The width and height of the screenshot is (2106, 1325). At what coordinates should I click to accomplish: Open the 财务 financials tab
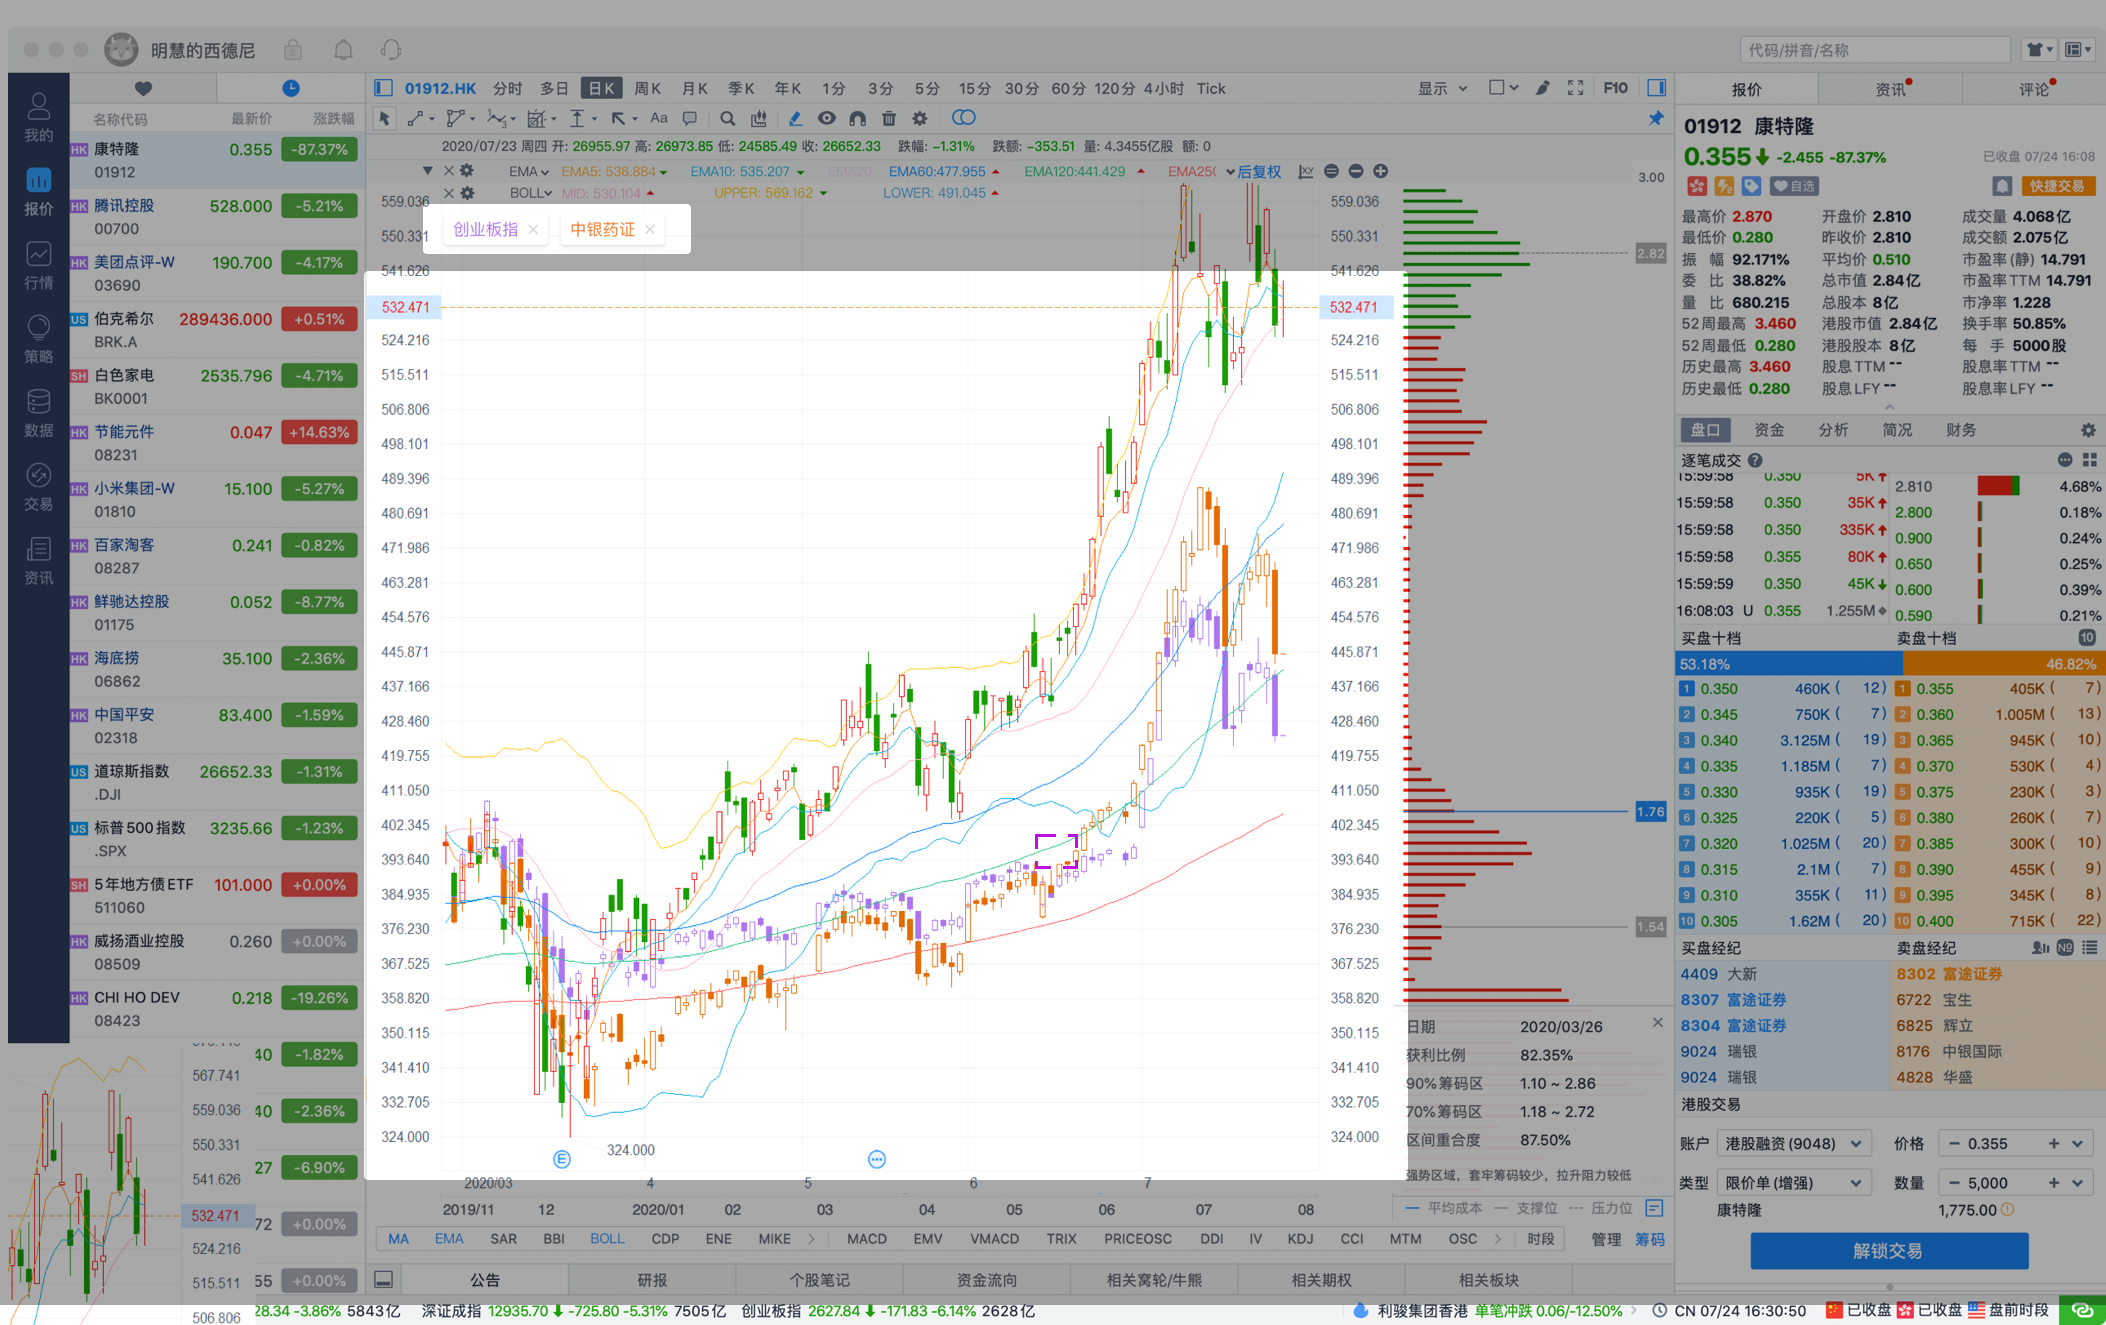(x=1961, y=430)
